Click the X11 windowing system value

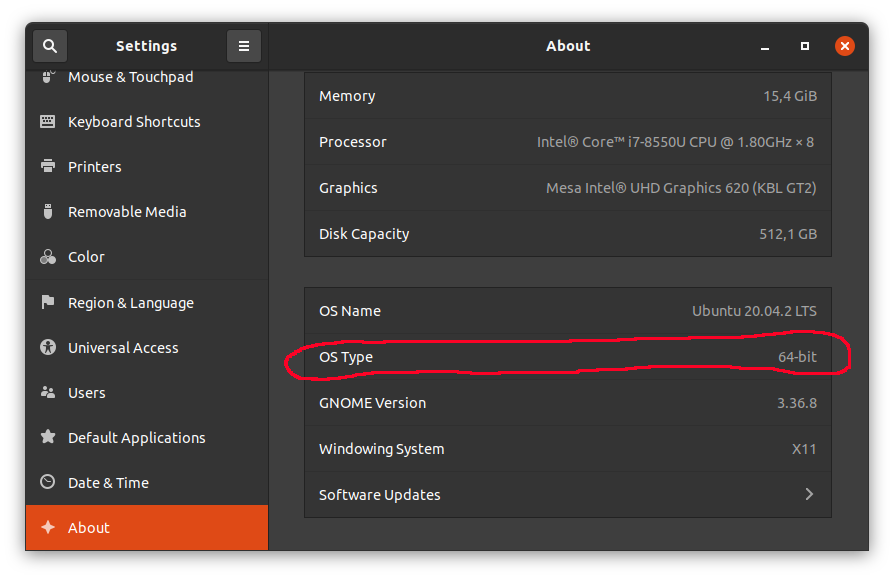tap(804, 449)
